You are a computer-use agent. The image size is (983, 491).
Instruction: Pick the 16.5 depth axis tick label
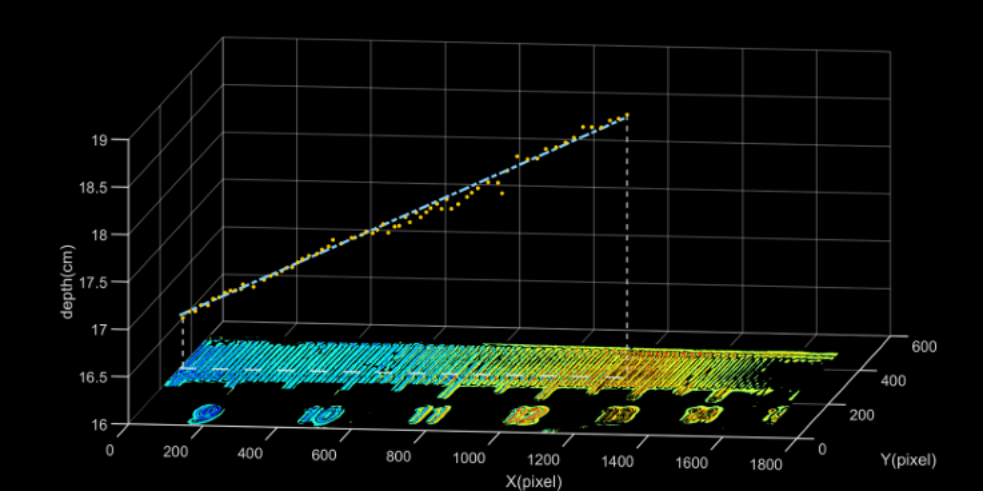click(x=97, y=377)
